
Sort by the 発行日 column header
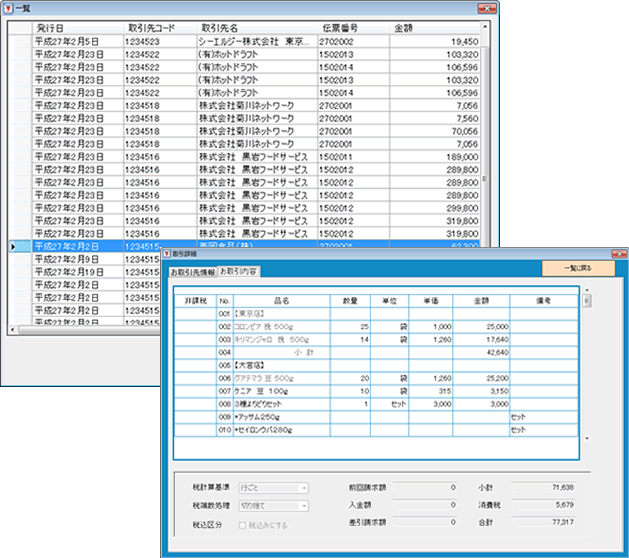tap(78, 28)
